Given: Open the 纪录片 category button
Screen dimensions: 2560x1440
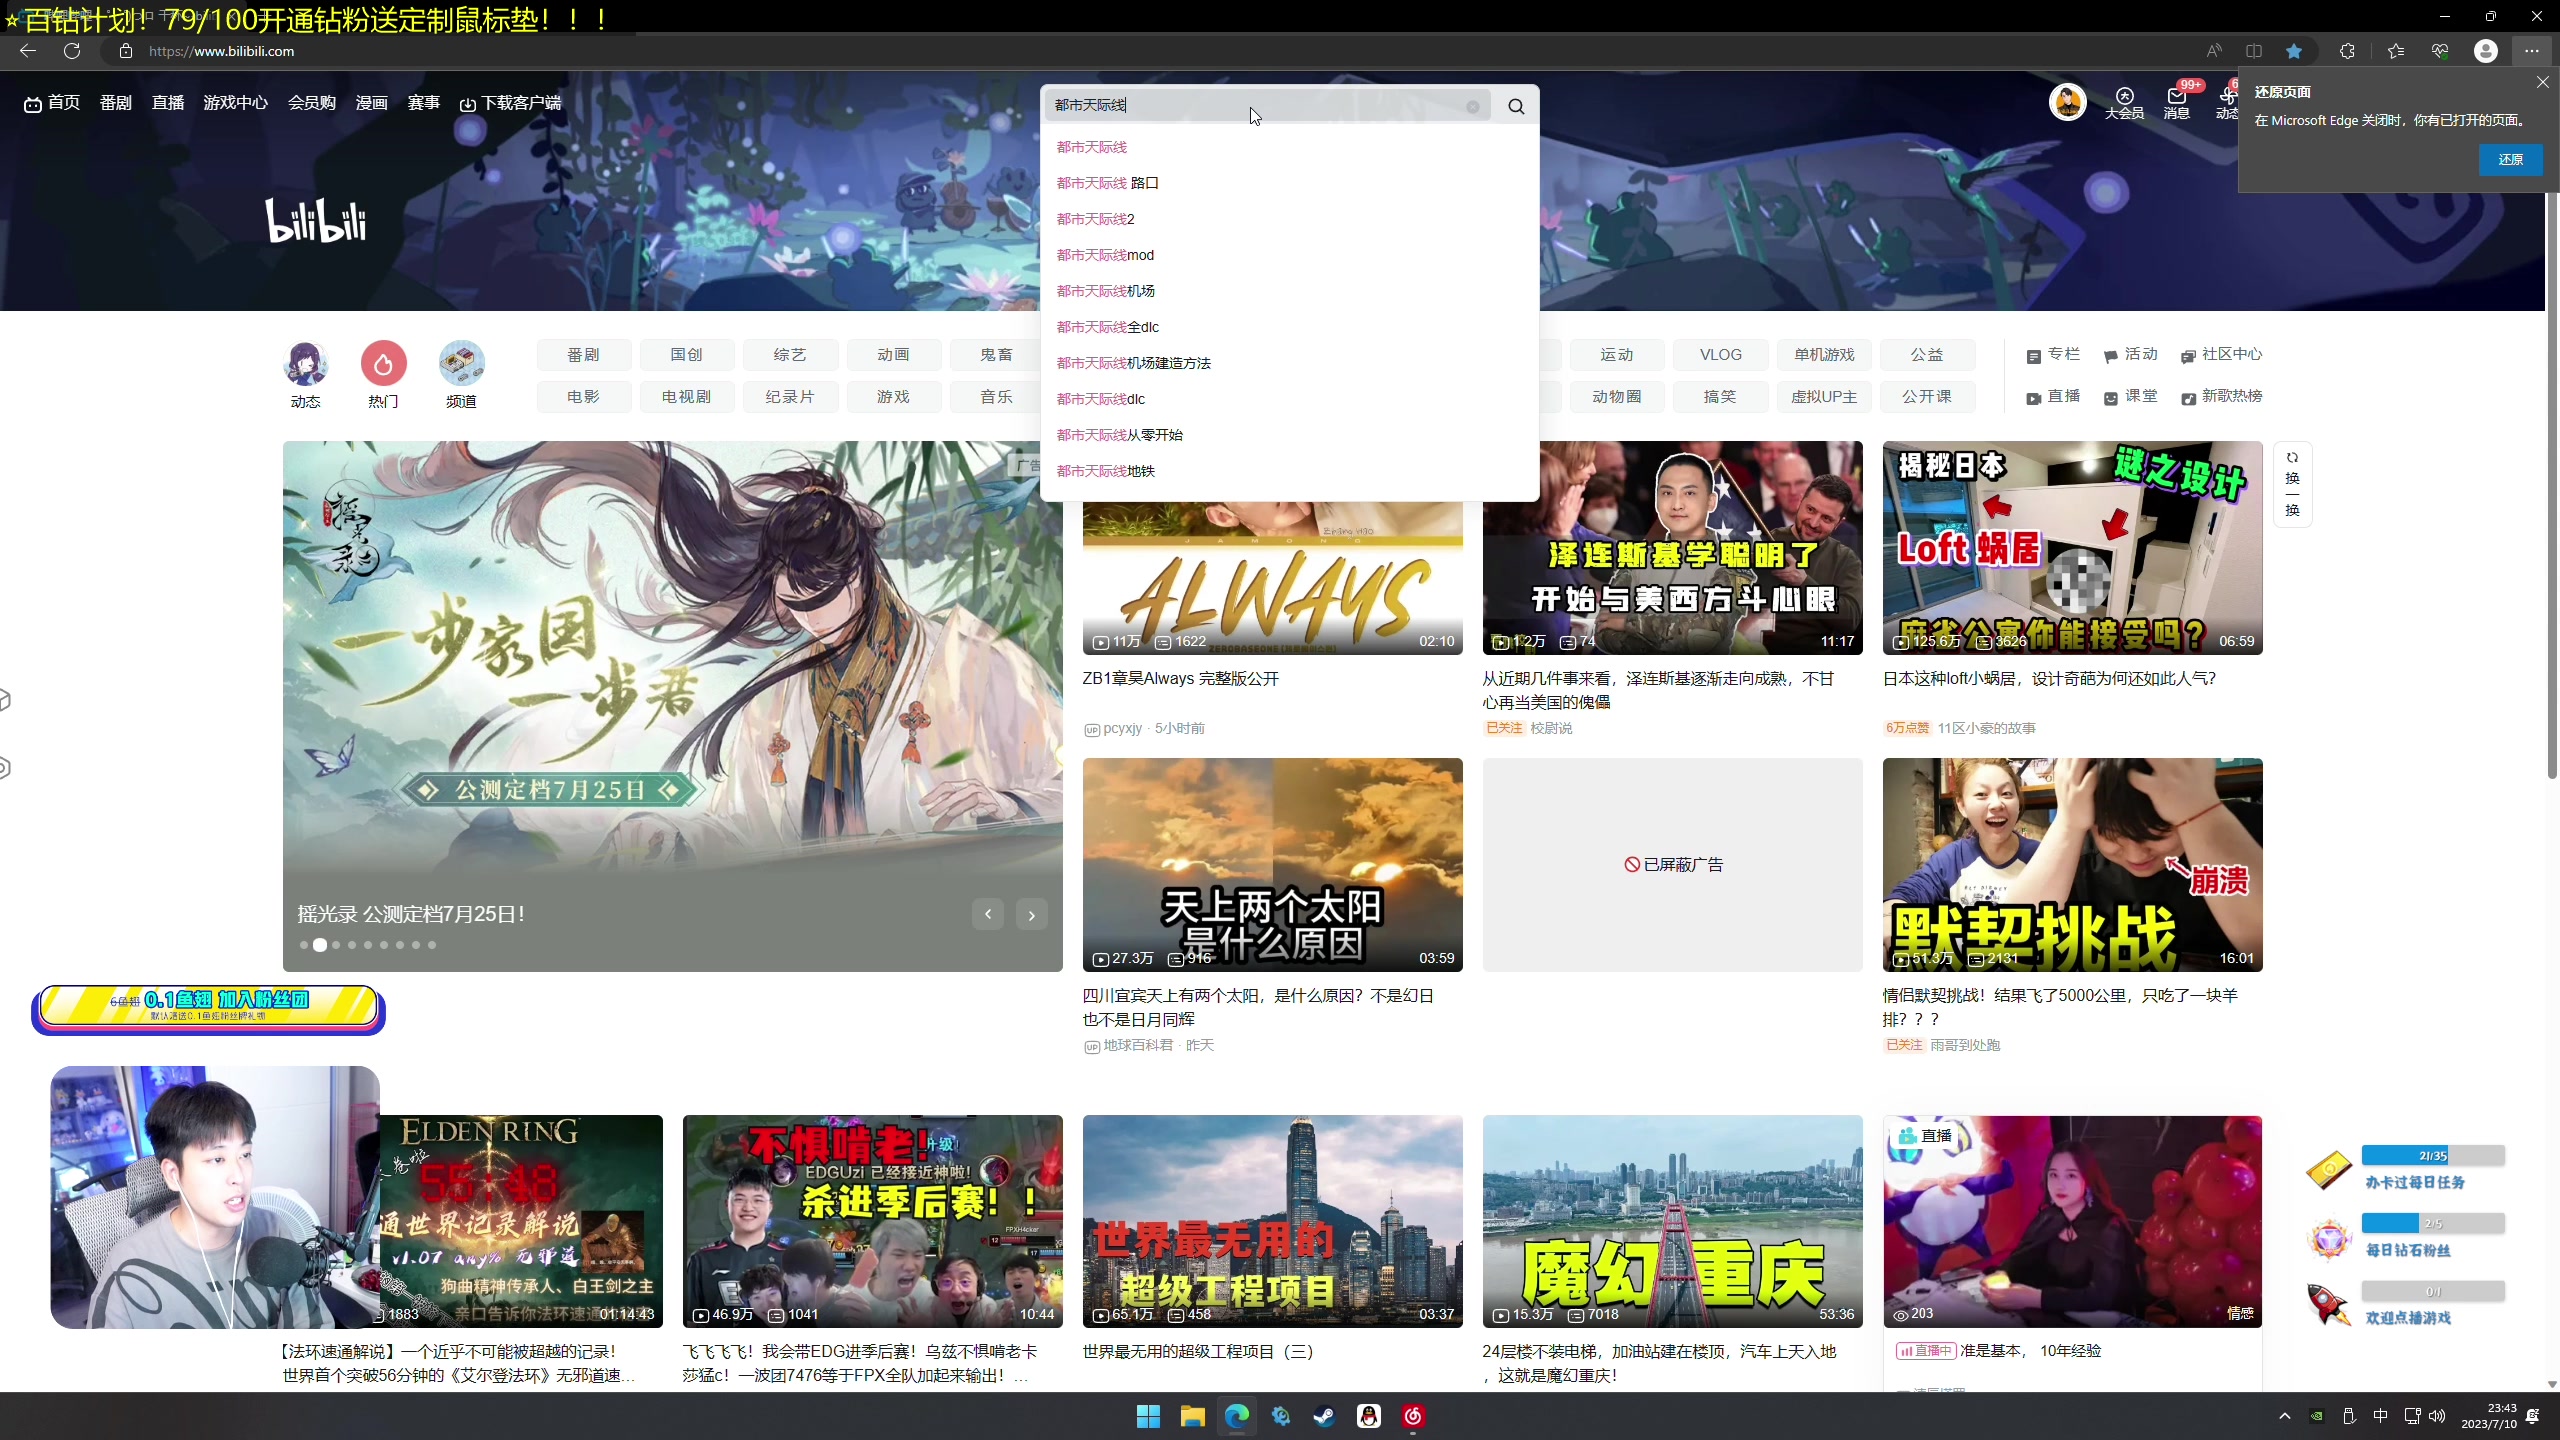Looking at the screenshot, I should pyautogui.click(x=790, y=397).
